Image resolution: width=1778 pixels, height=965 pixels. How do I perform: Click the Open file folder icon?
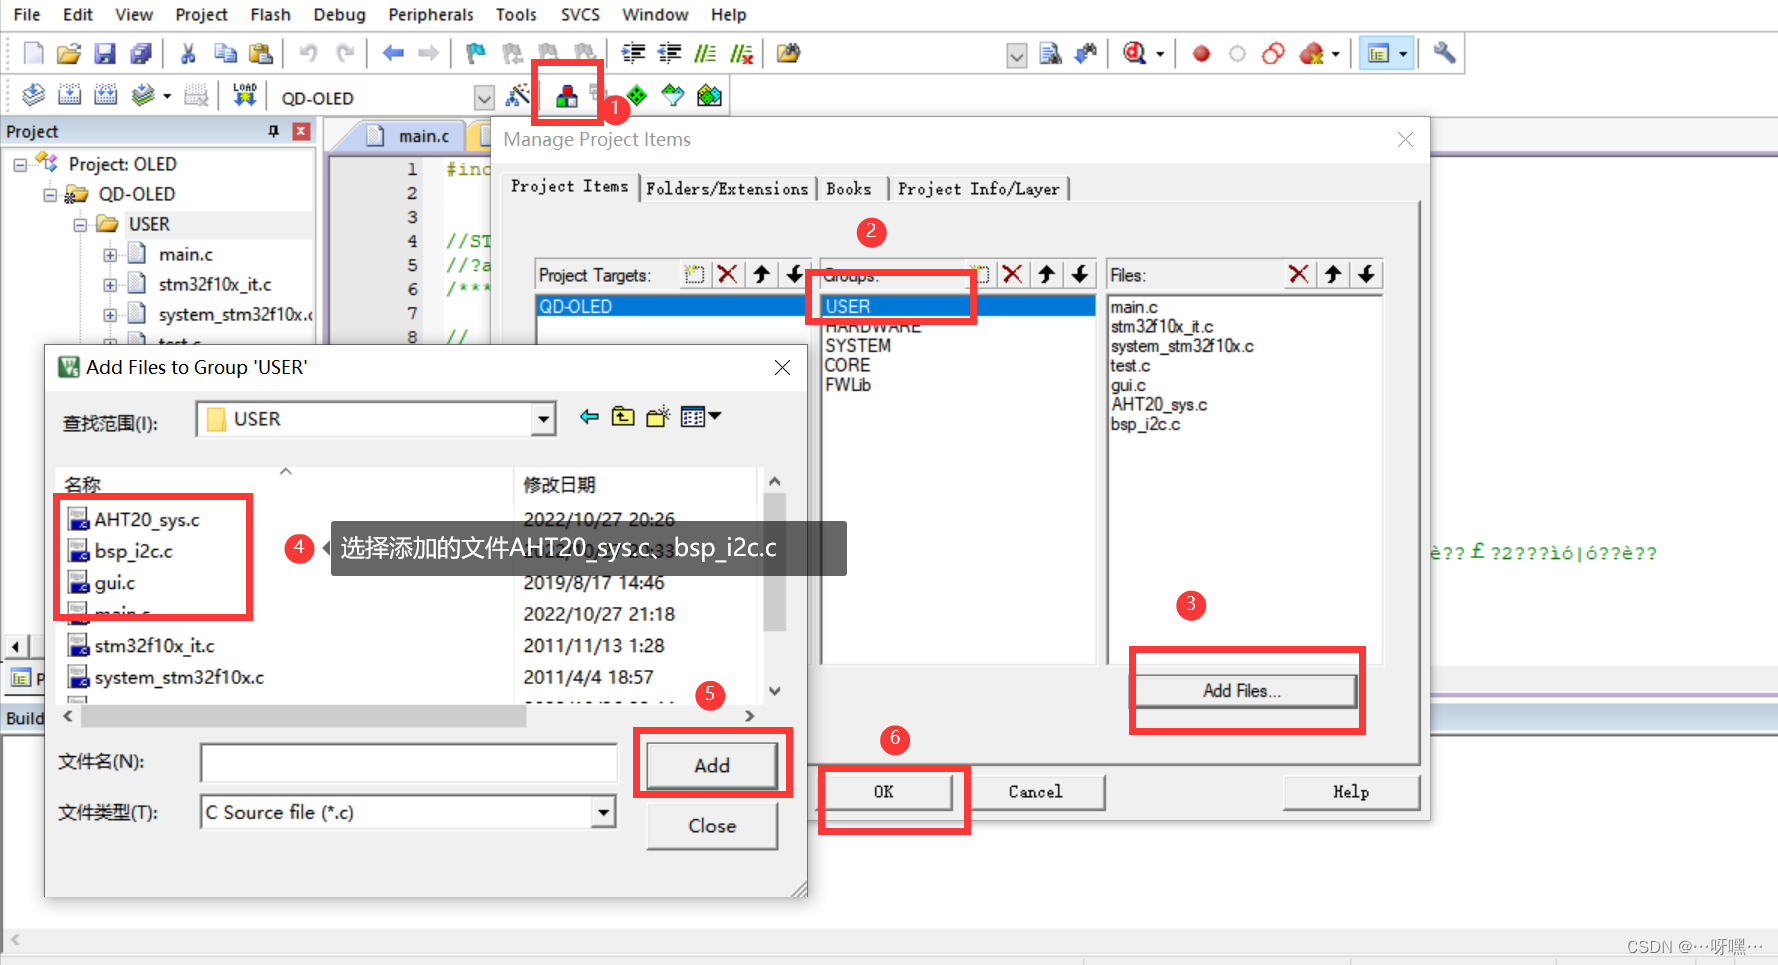coord(69,53)
